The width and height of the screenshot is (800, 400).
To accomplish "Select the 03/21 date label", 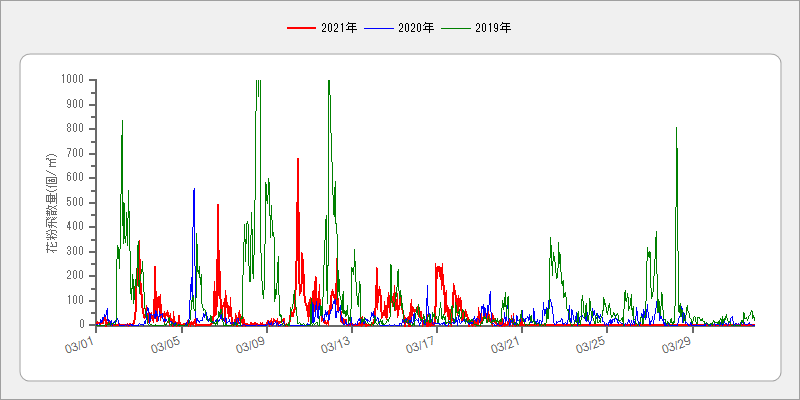I will click(506, 345).
